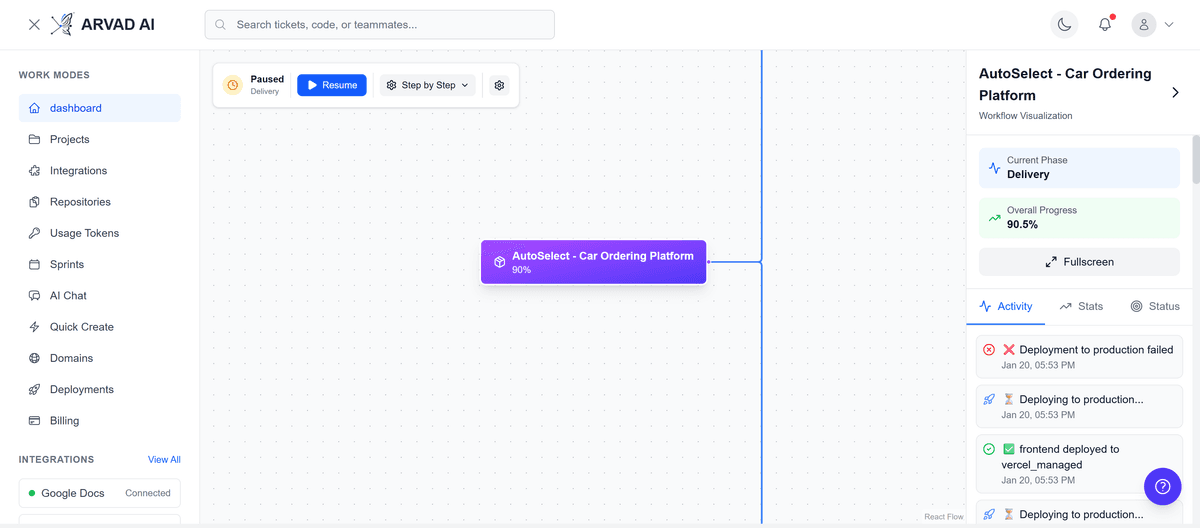
Task: Click the Billing card icon
Action: [x=34, y=421]
